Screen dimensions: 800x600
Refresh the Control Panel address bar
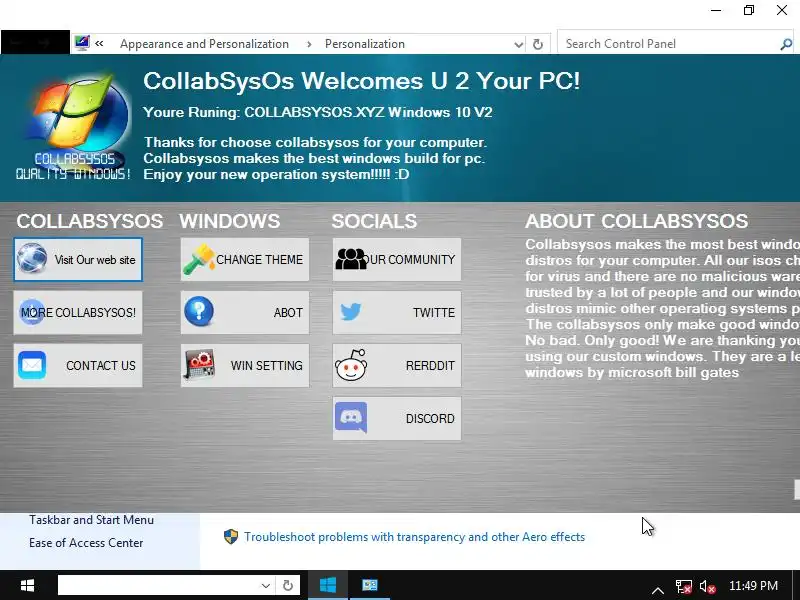pyautogui.click(x=538, y=44)
